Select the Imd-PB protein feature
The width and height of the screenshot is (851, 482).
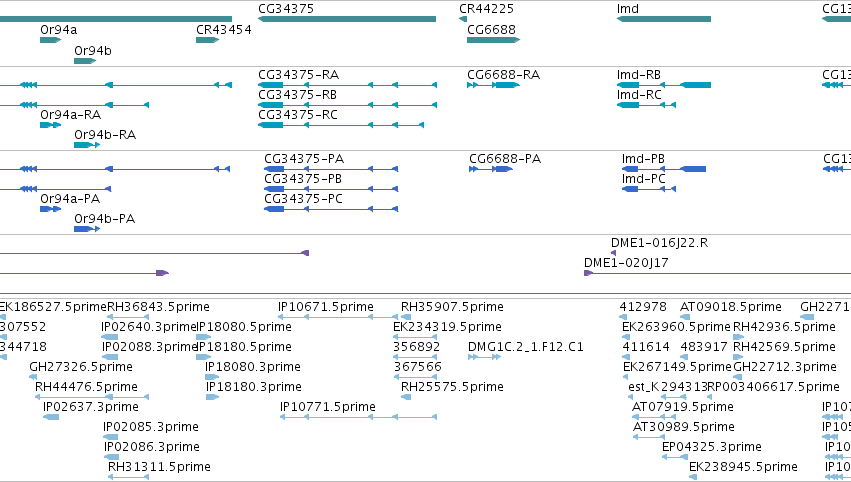[x=664, y=169]
